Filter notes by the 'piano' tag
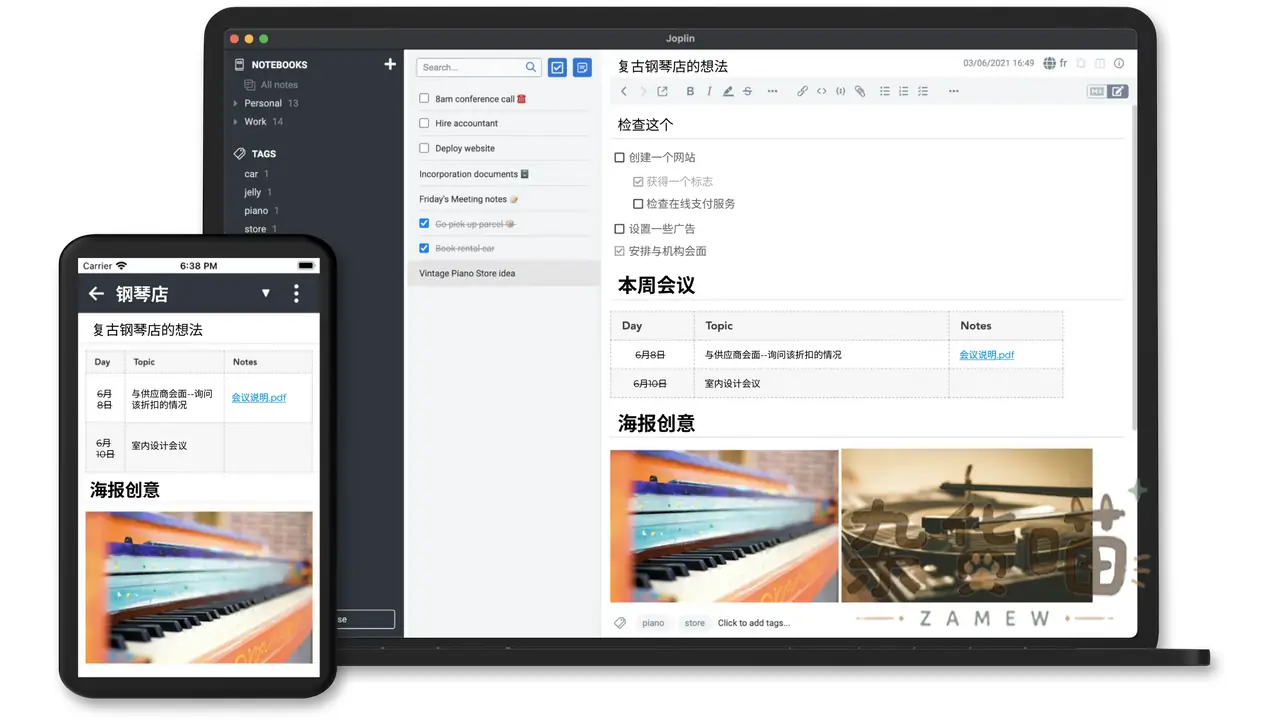 [x=256, y=211]
